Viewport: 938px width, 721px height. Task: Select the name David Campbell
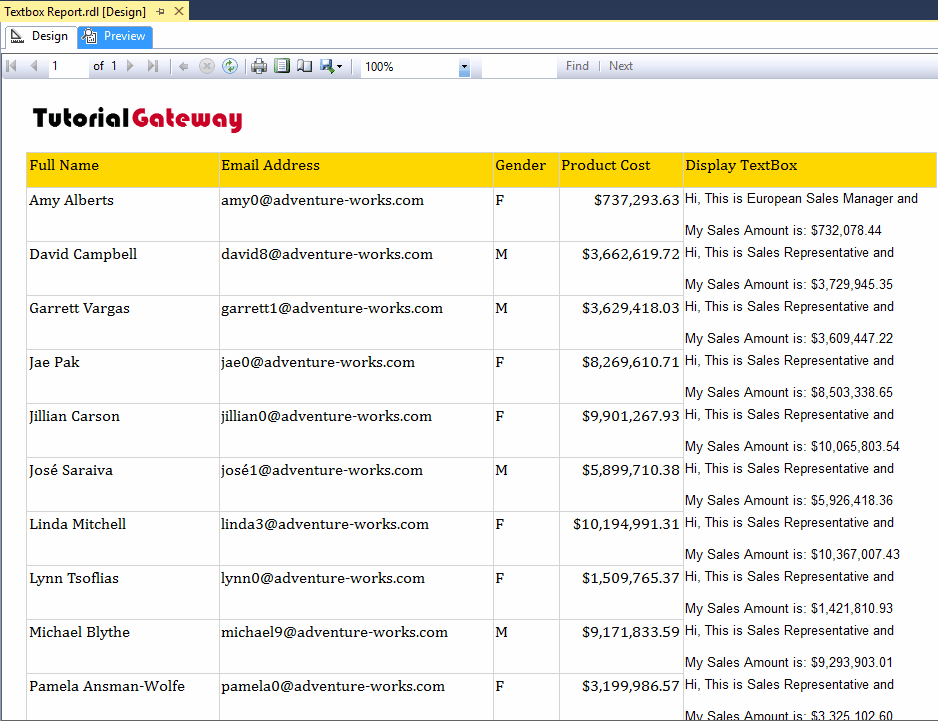pyautogui.click(x=83, y=254)
